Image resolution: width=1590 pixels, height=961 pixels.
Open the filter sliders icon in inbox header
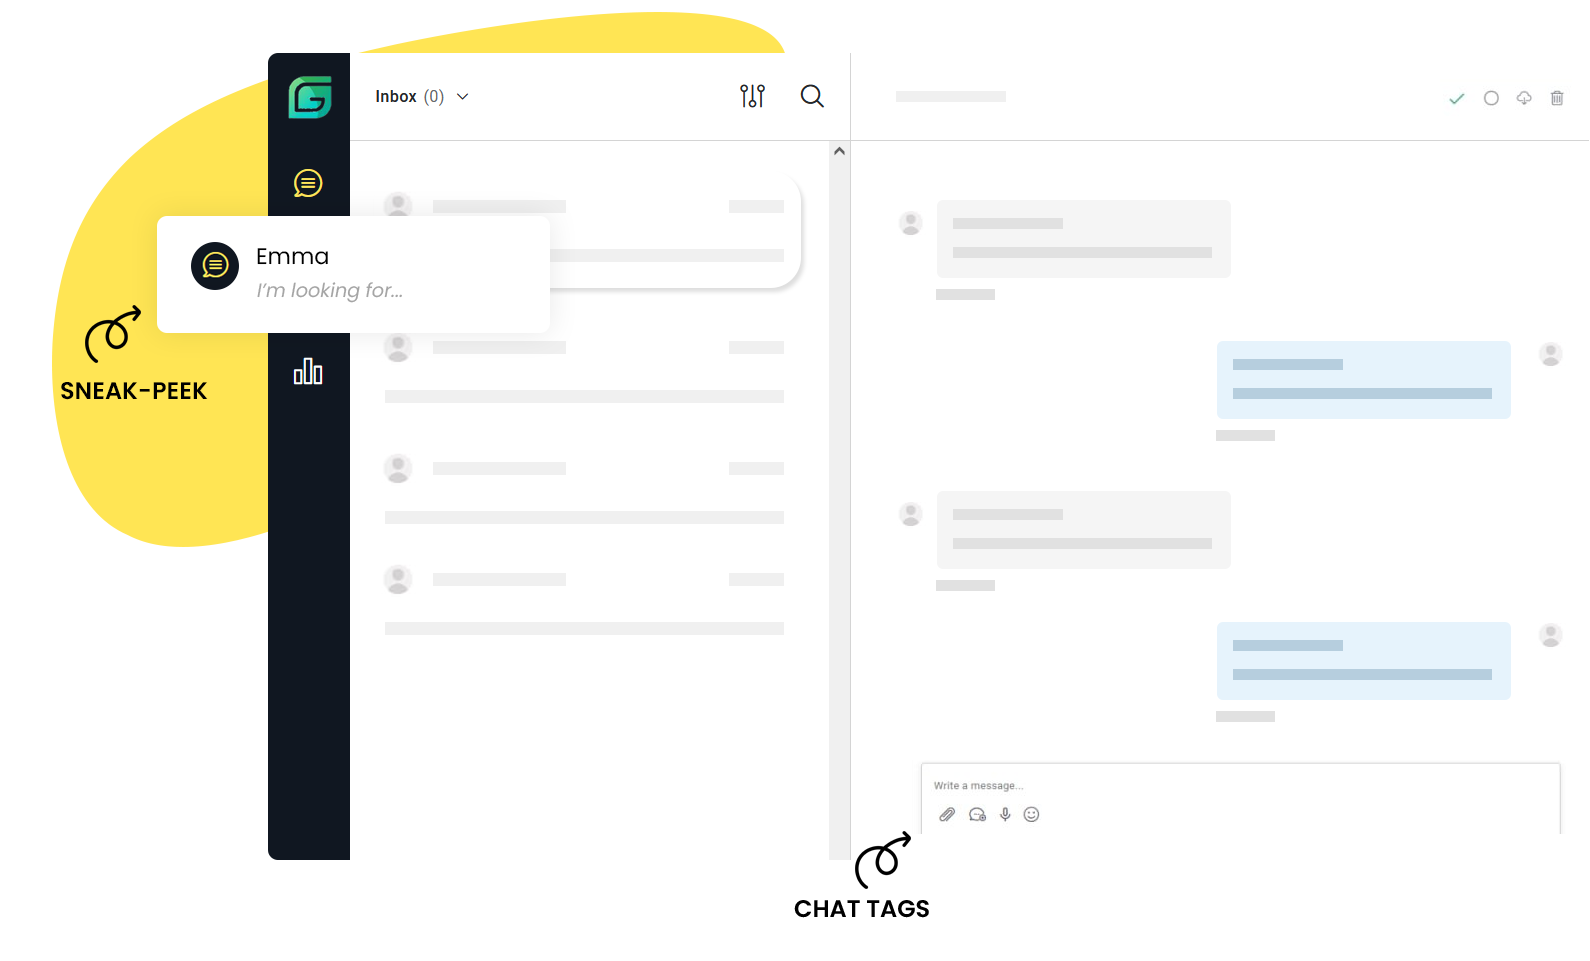pyautogui.click(x=752, y=96)
